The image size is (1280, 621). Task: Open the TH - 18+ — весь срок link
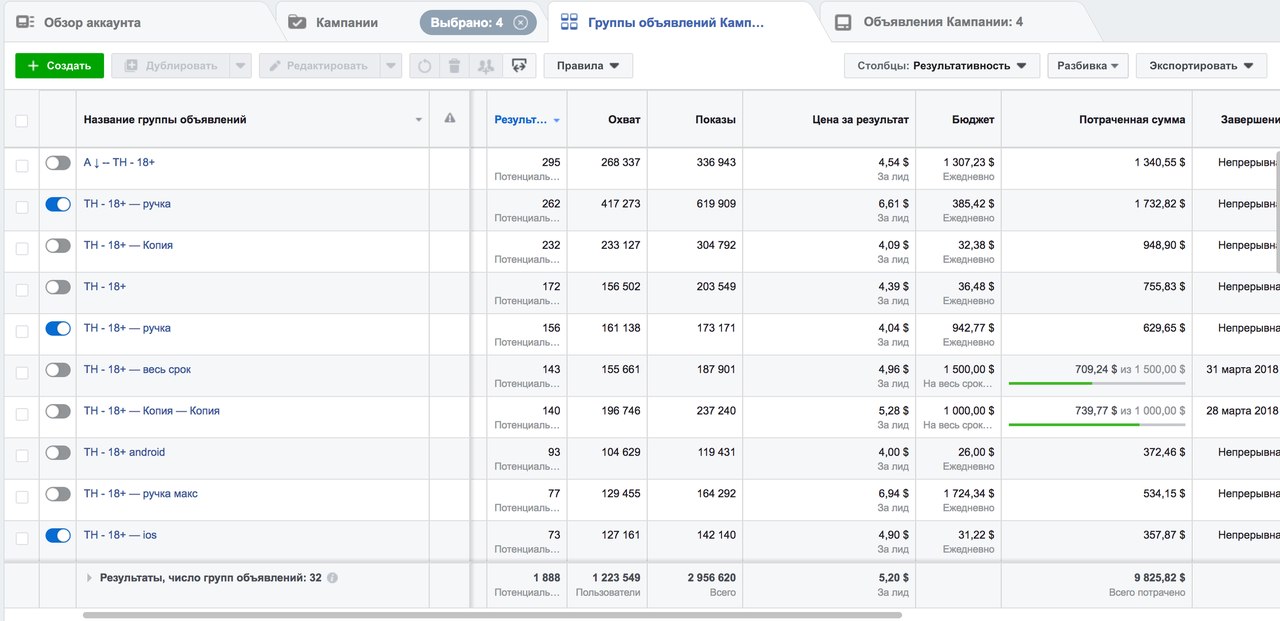pos(137,370)
